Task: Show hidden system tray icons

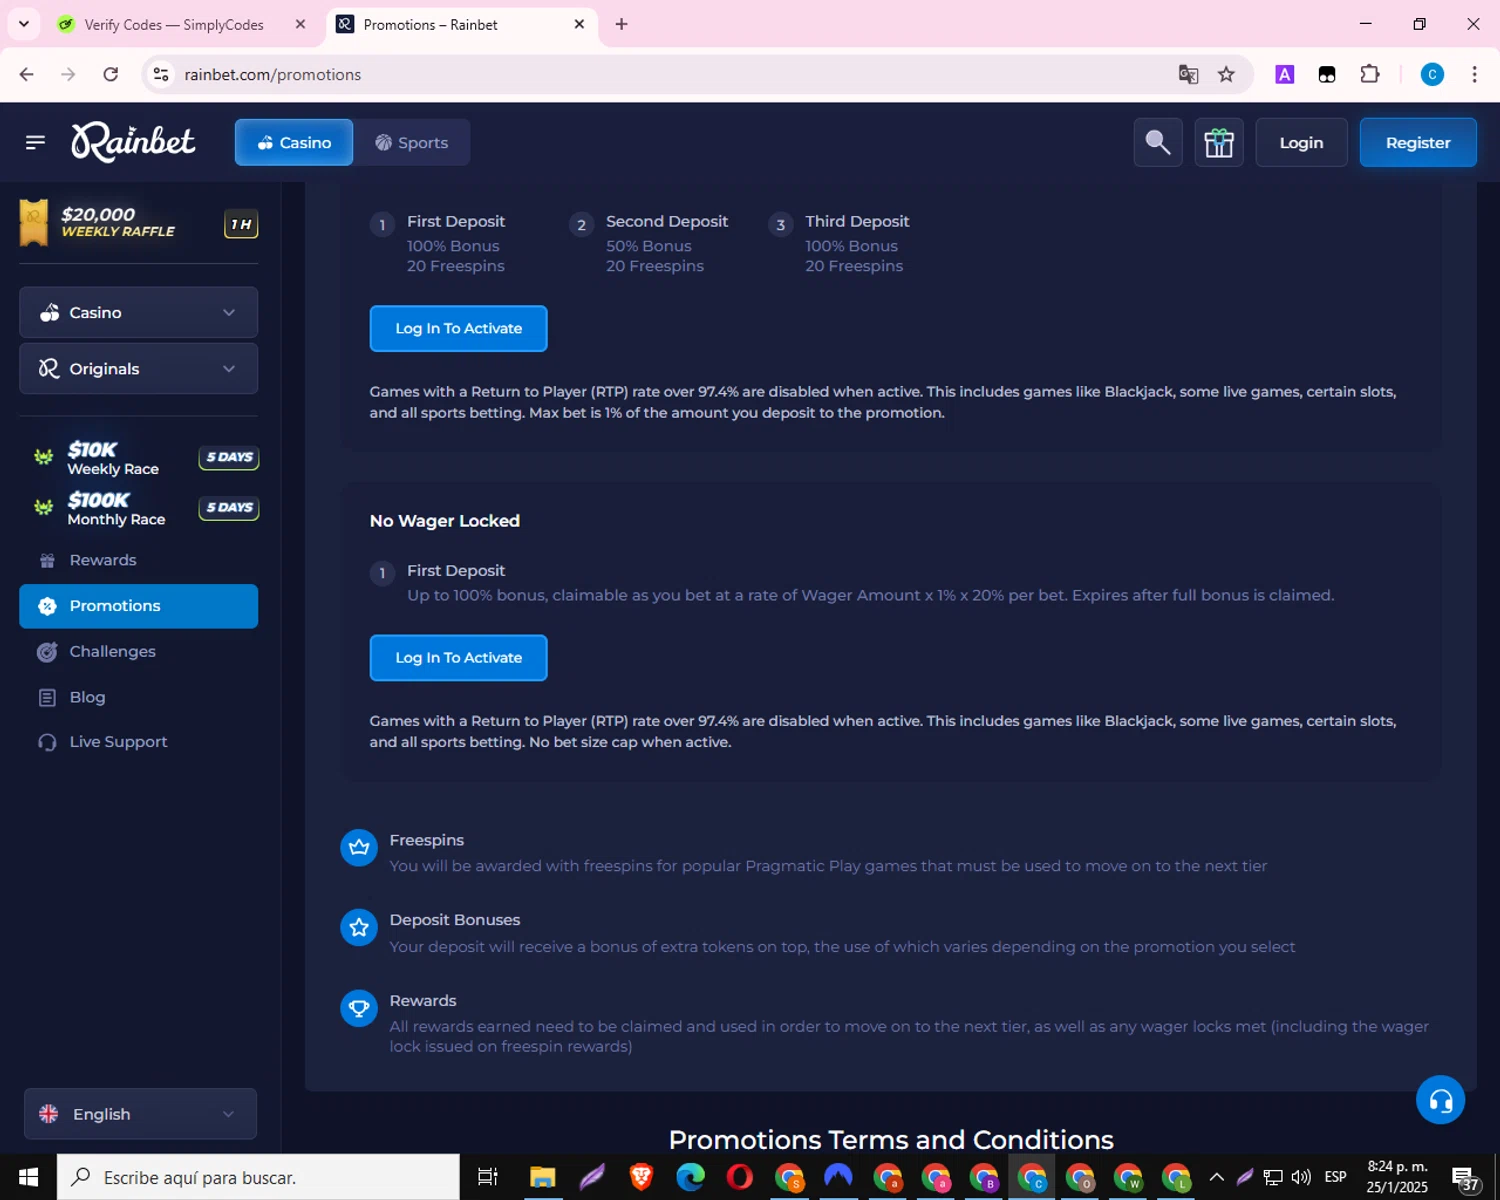Action: pos(1216,1177)
